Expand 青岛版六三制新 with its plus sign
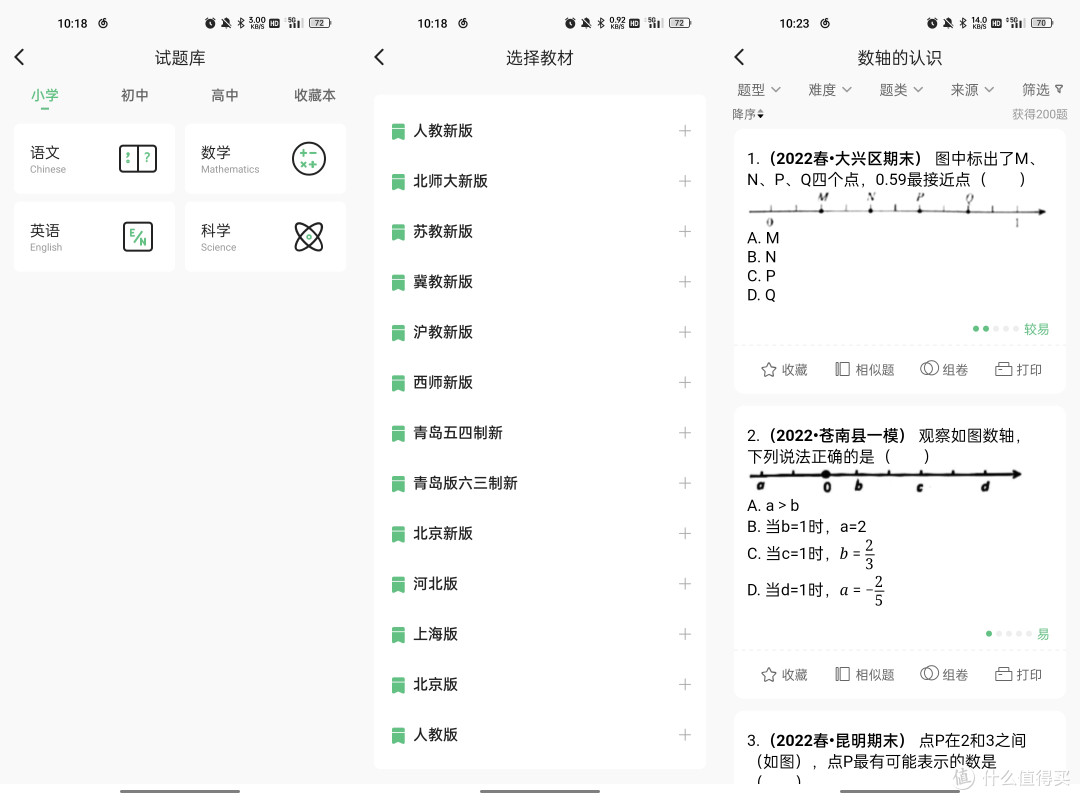1080x800 pixels. [685, 483]
